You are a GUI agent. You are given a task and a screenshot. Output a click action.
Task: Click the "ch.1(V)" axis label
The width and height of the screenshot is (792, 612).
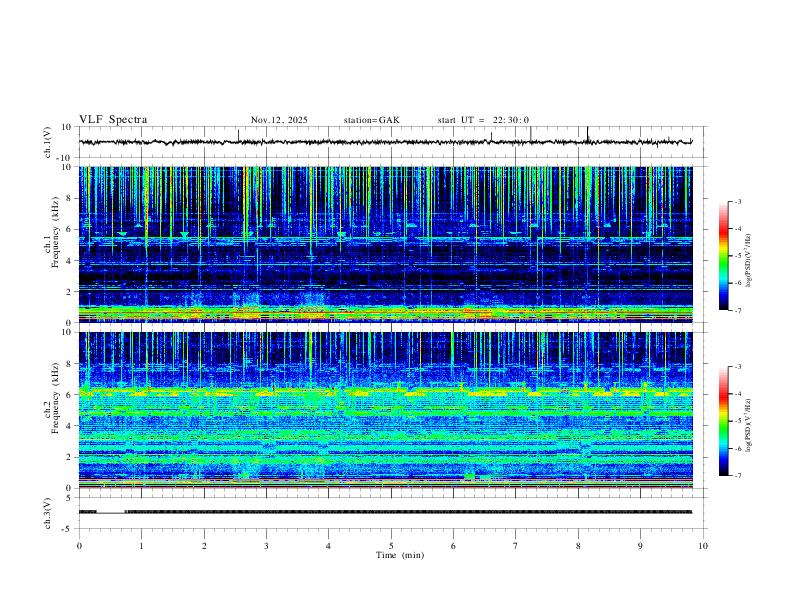pos(48,142)
